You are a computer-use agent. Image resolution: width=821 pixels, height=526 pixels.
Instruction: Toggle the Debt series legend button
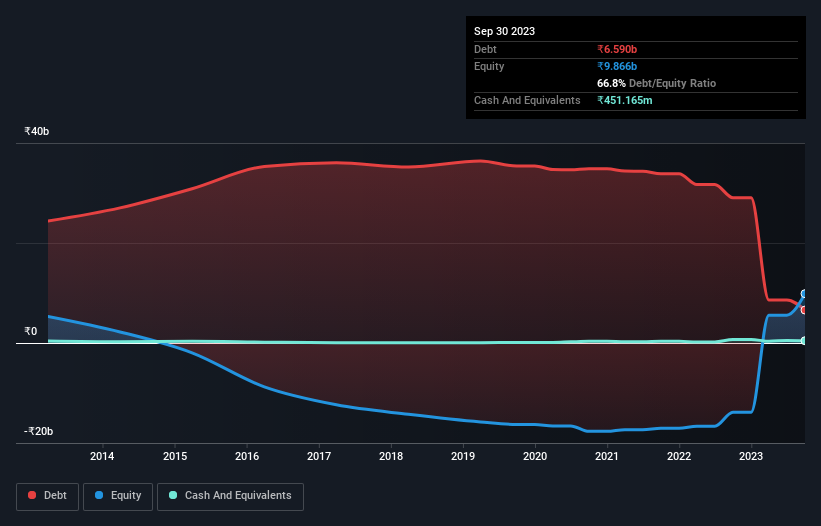[x=48, y=496]
